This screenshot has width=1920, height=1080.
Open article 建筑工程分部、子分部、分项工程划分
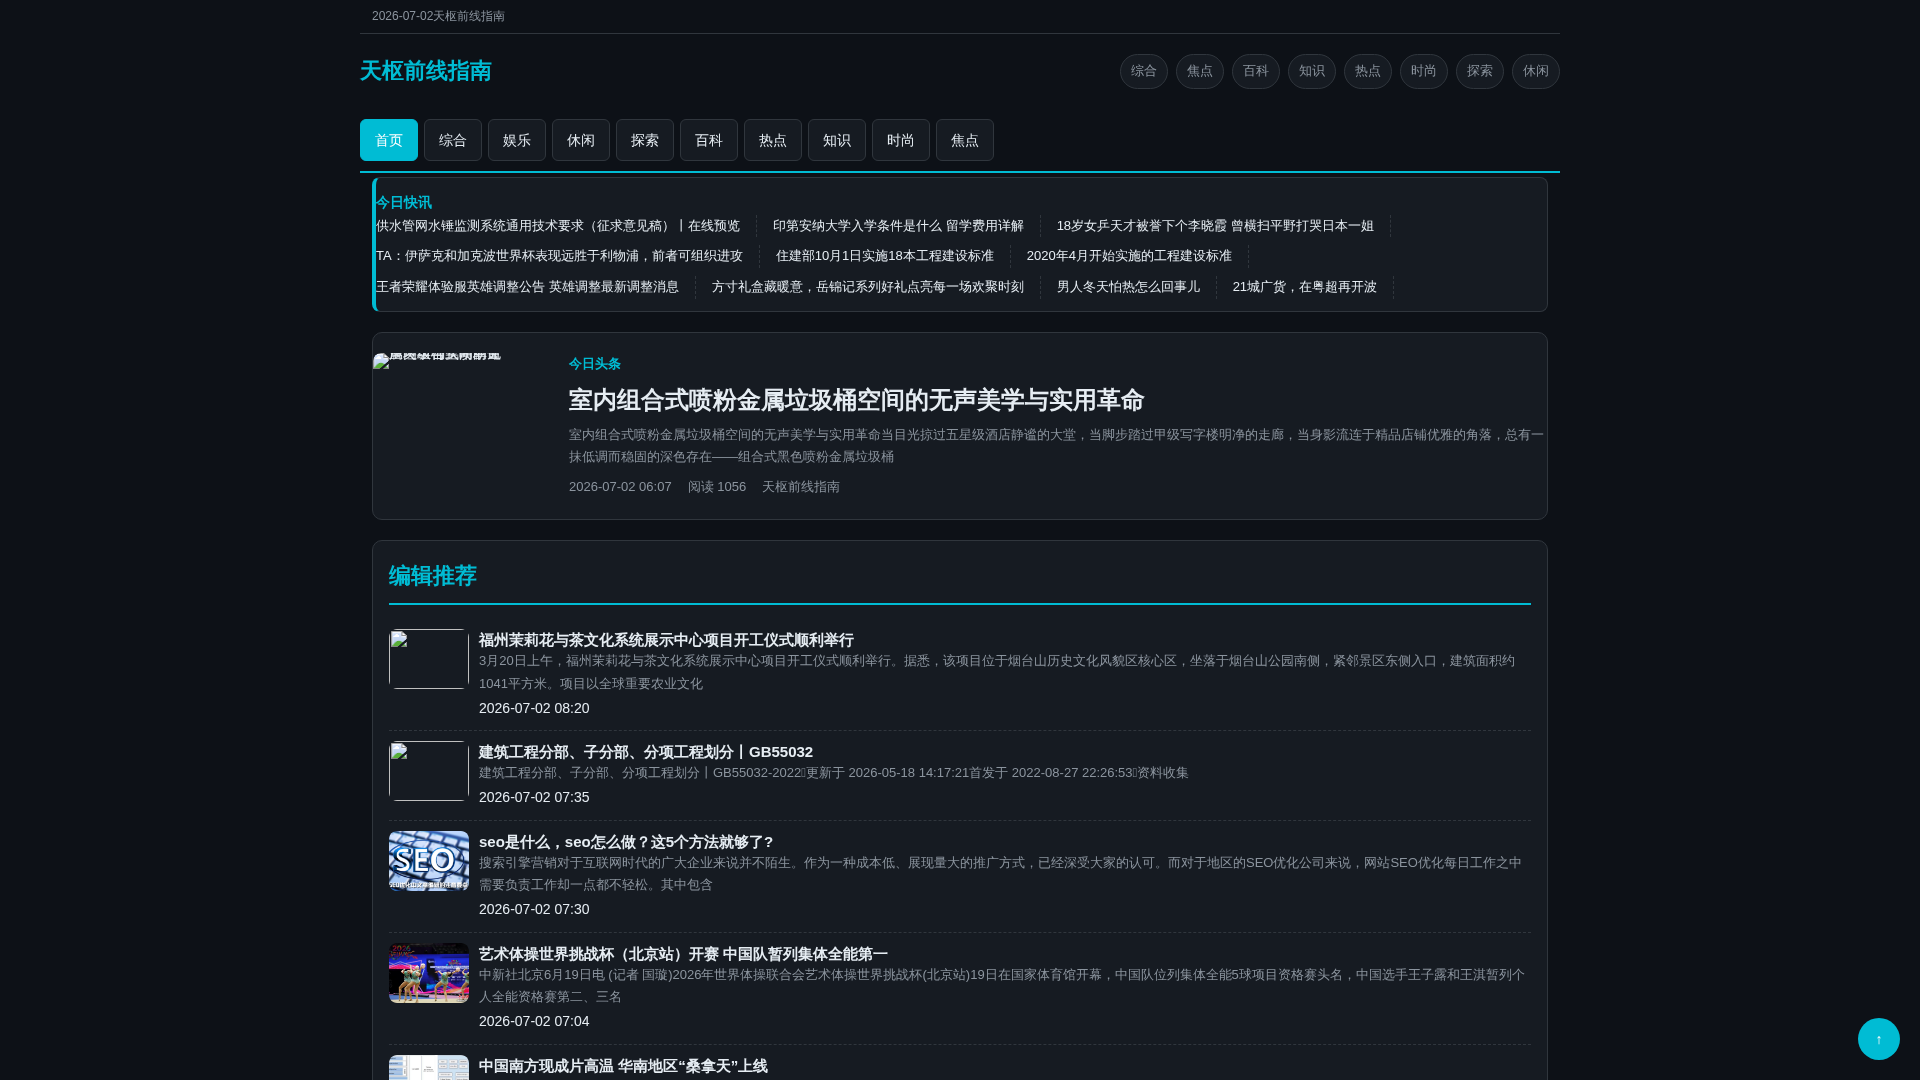point(646,752)
